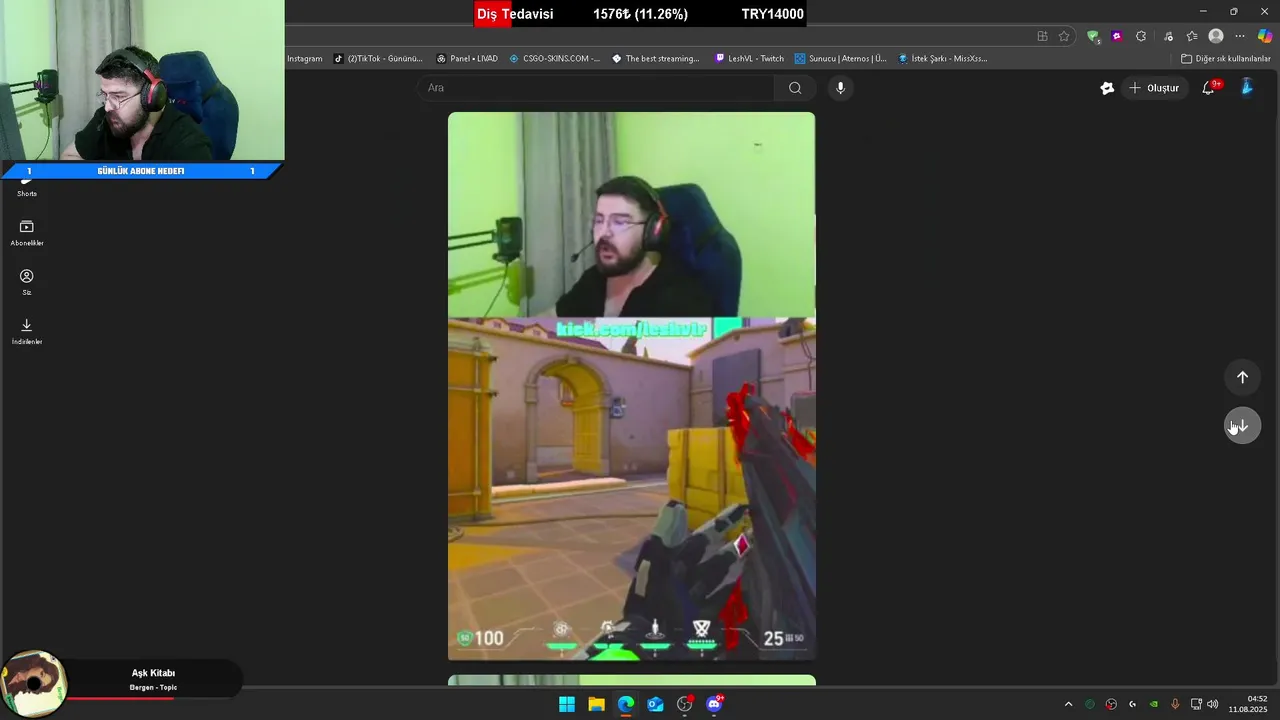The height and width of the screenshot is (720, 1280).
Task: Open the Instagram bookmark
Action: (305, 59)
